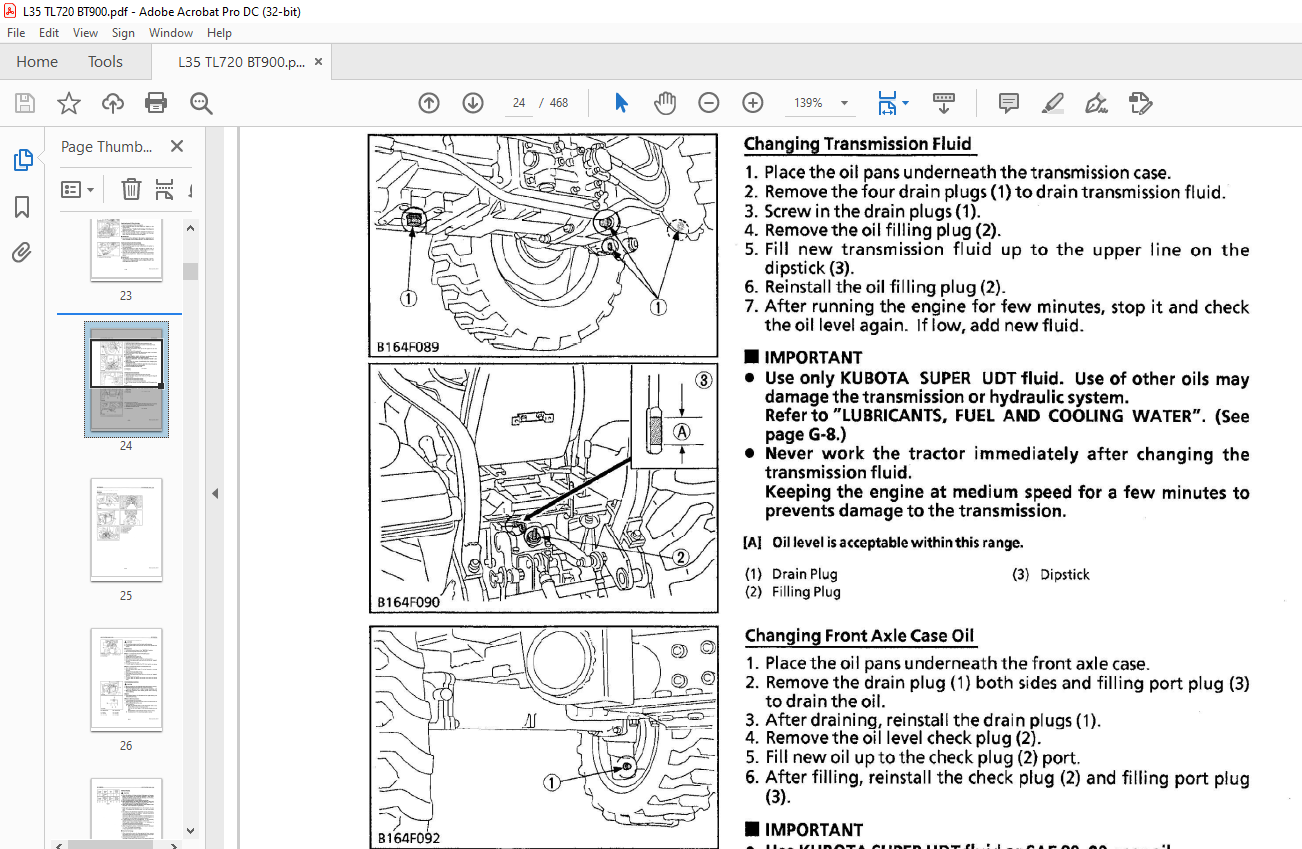Upload file with the cloud arrow icon
The height and width of the screenshot is (849, 1302).
pos(113,103)
